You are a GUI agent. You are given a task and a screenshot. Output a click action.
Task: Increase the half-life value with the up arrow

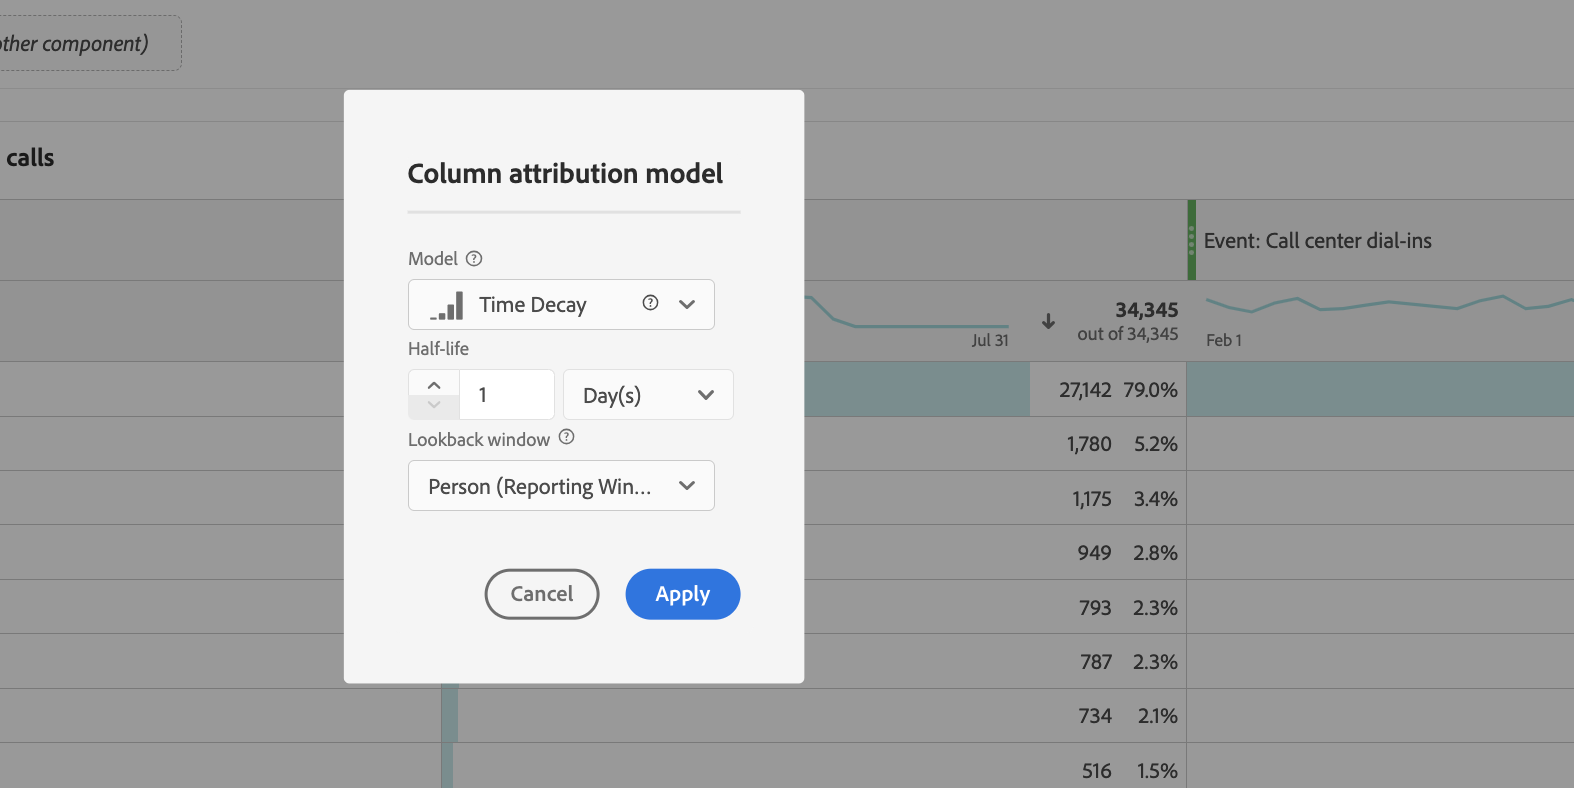[x=434, y=384]
